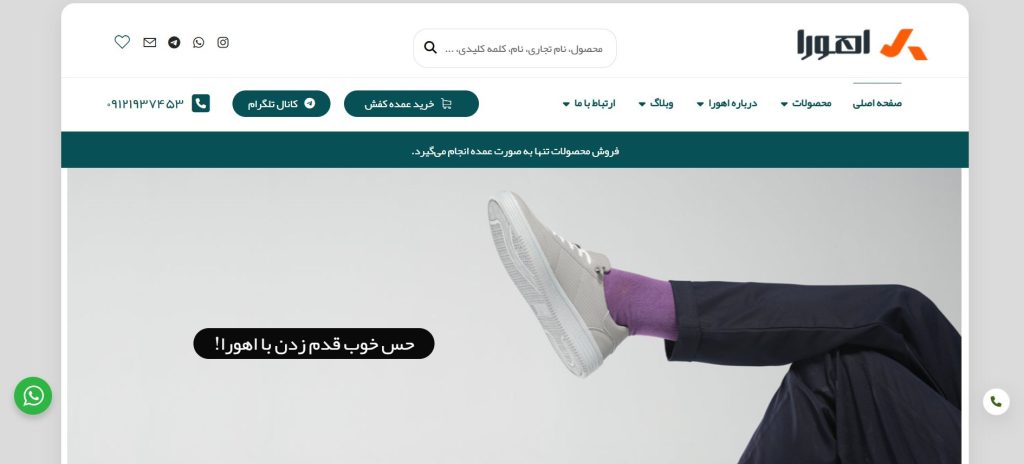Screen dimensions: 1024x464
Task: Click the dark green phone icon square
Action: pos(200,103)
